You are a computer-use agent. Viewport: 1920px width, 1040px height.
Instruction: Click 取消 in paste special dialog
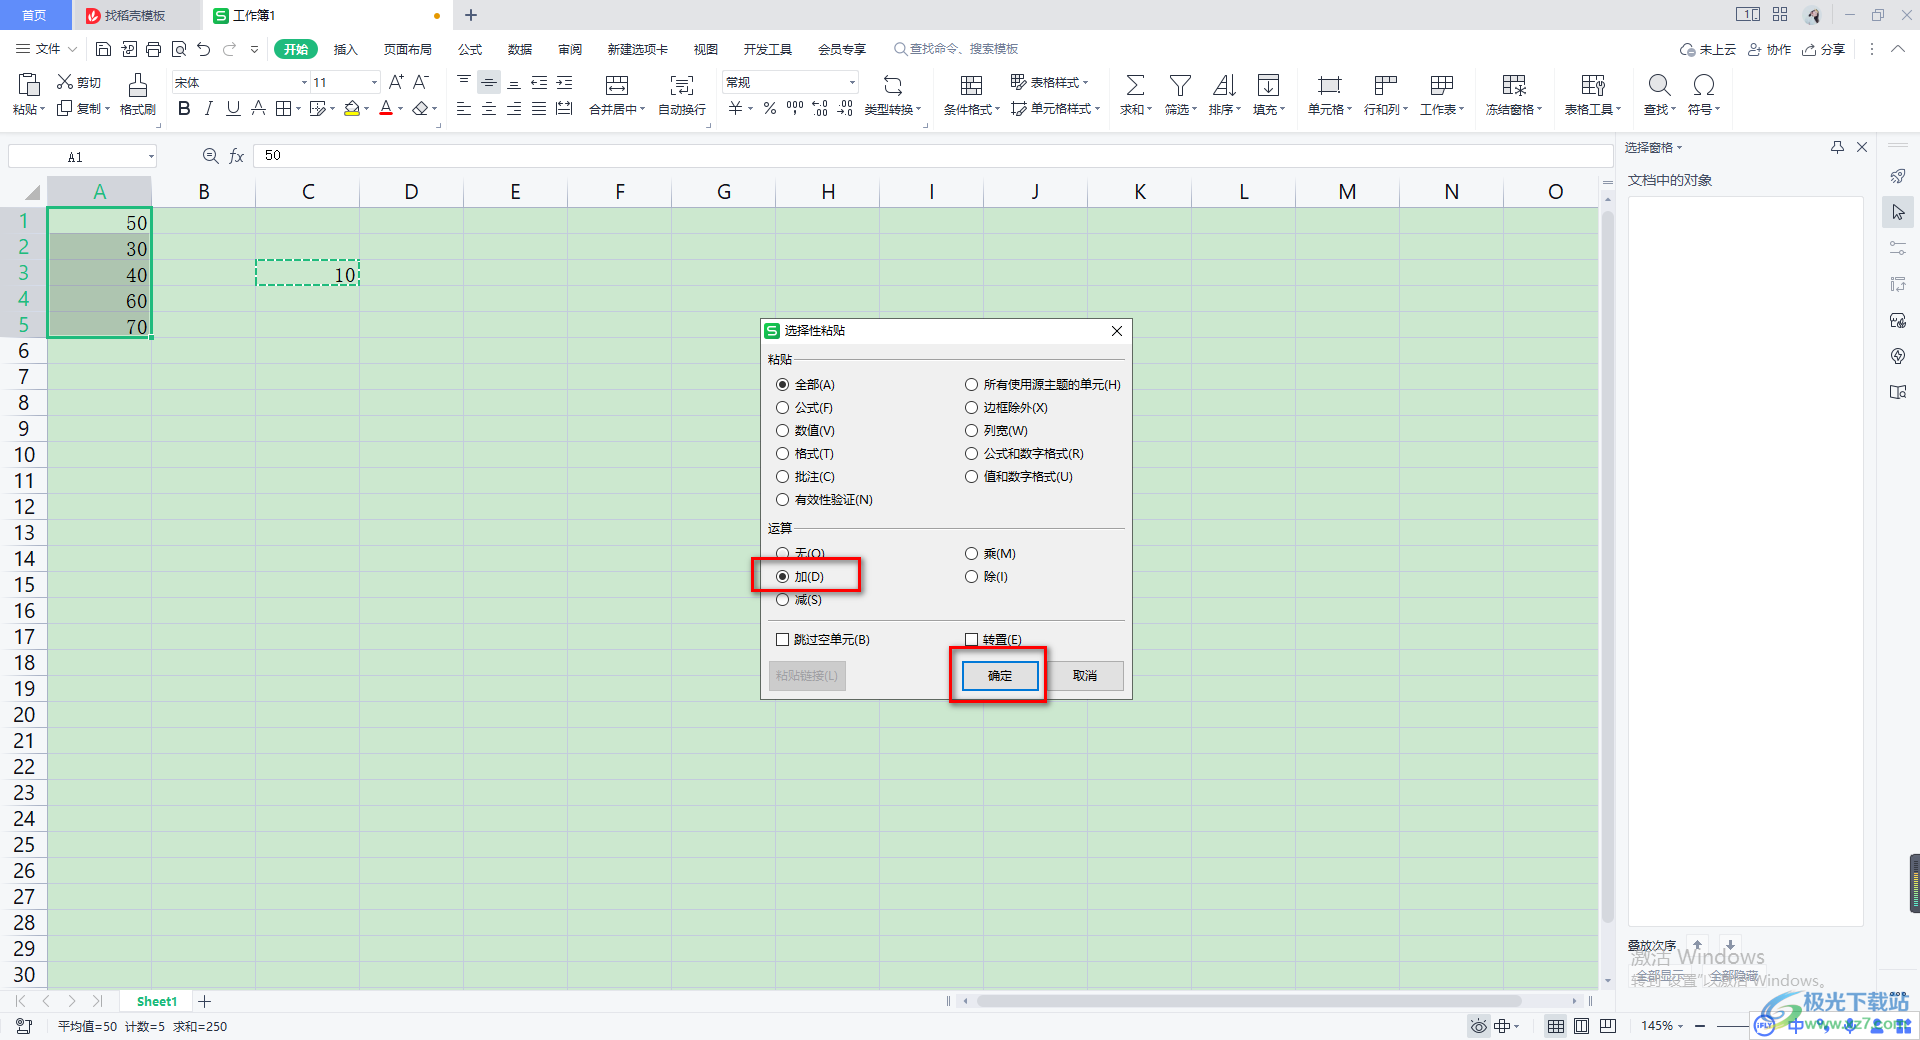pos(1085,676)
